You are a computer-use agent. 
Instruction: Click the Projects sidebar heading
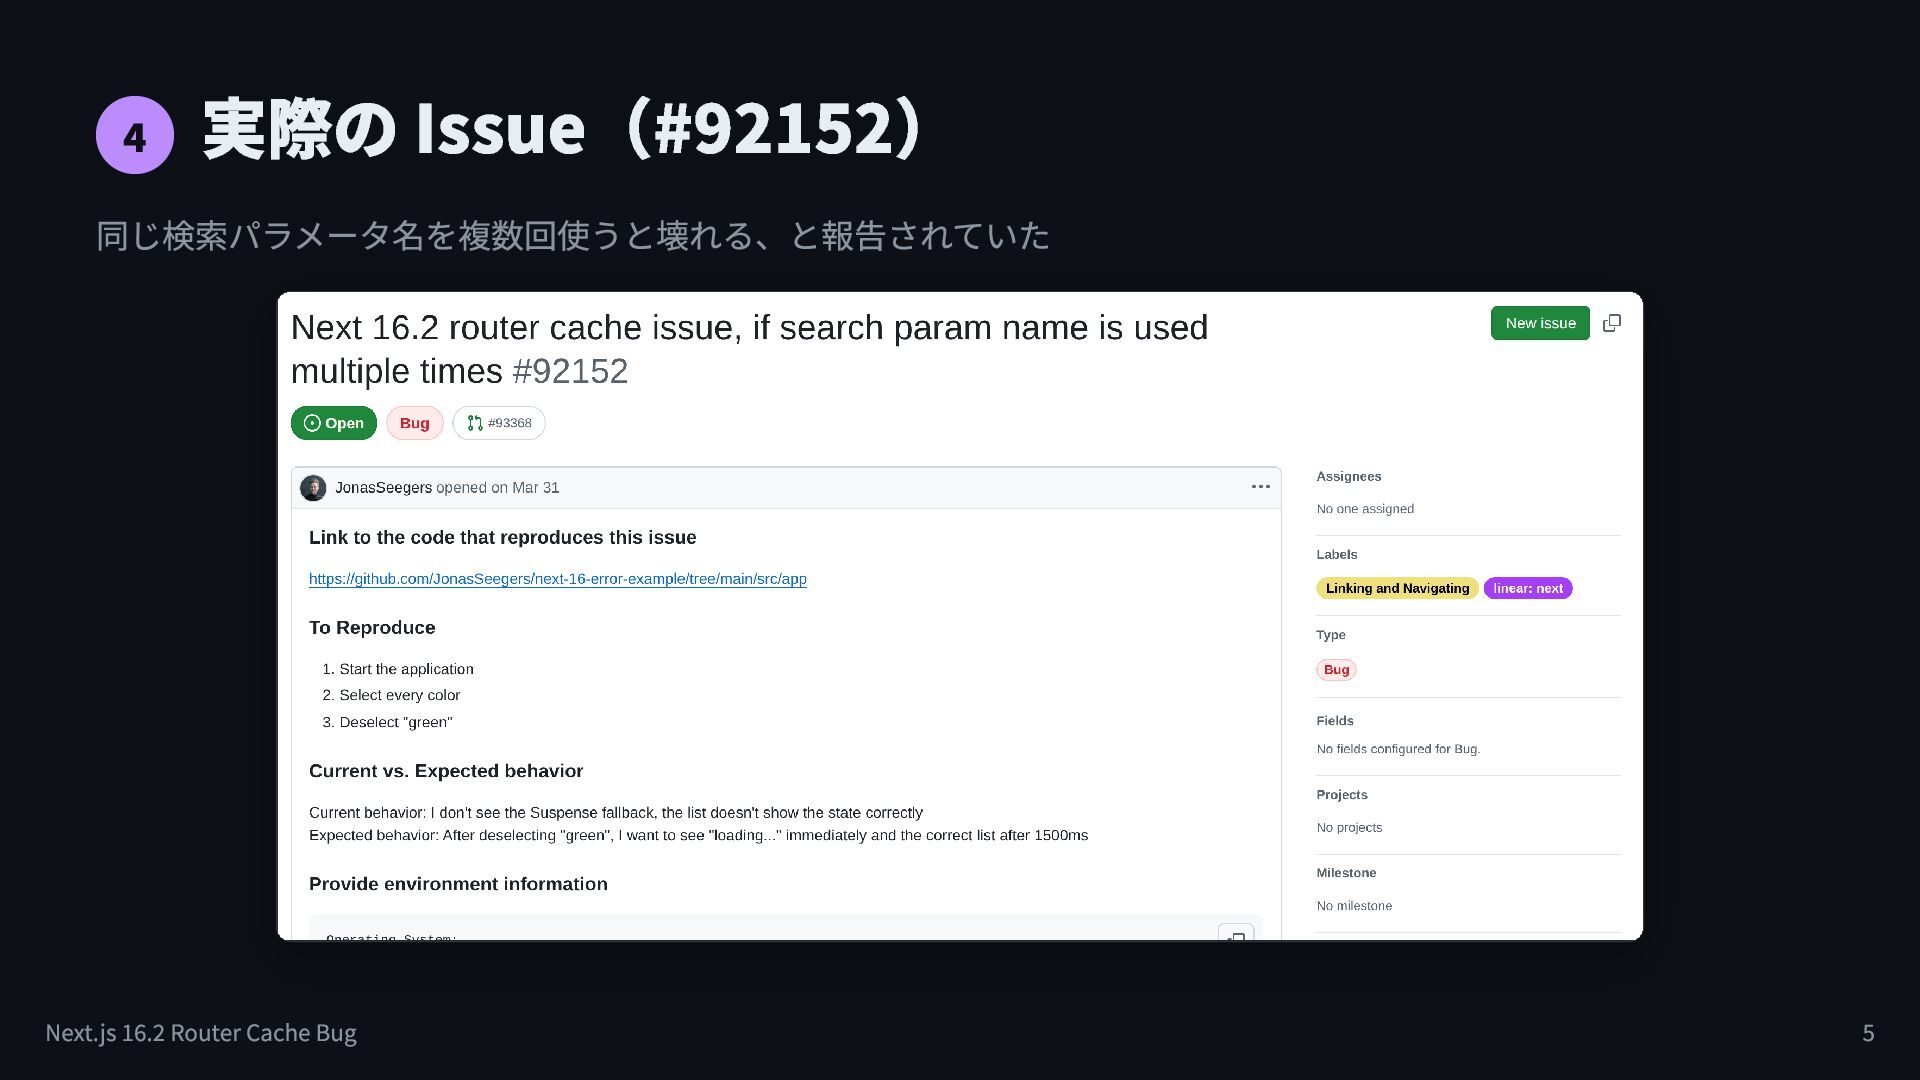(1342, 795)
